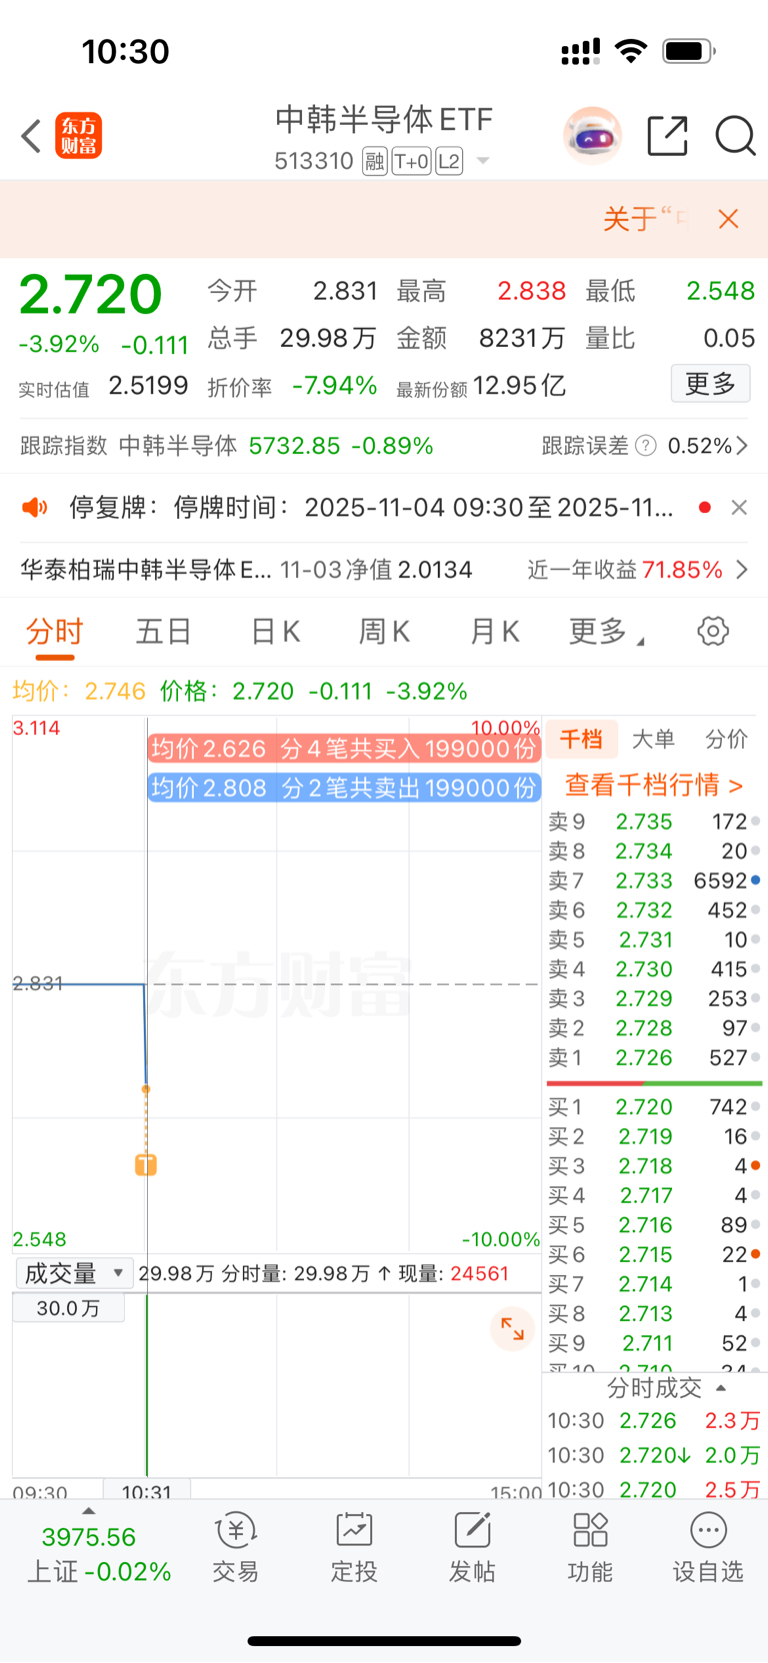Tap the T+0 badge
Viewport: 768px width, 1663px height.
[x=411, y=161]
